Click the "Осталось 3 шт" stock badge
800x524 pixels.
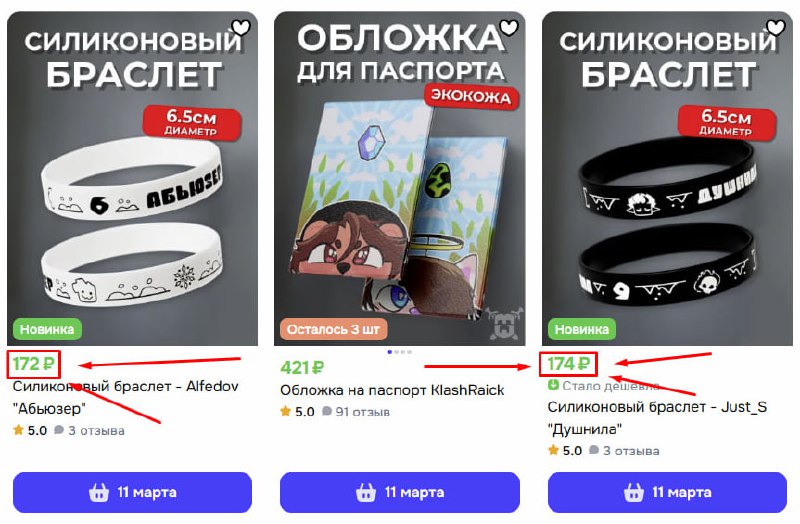click(x=333, y=330)
